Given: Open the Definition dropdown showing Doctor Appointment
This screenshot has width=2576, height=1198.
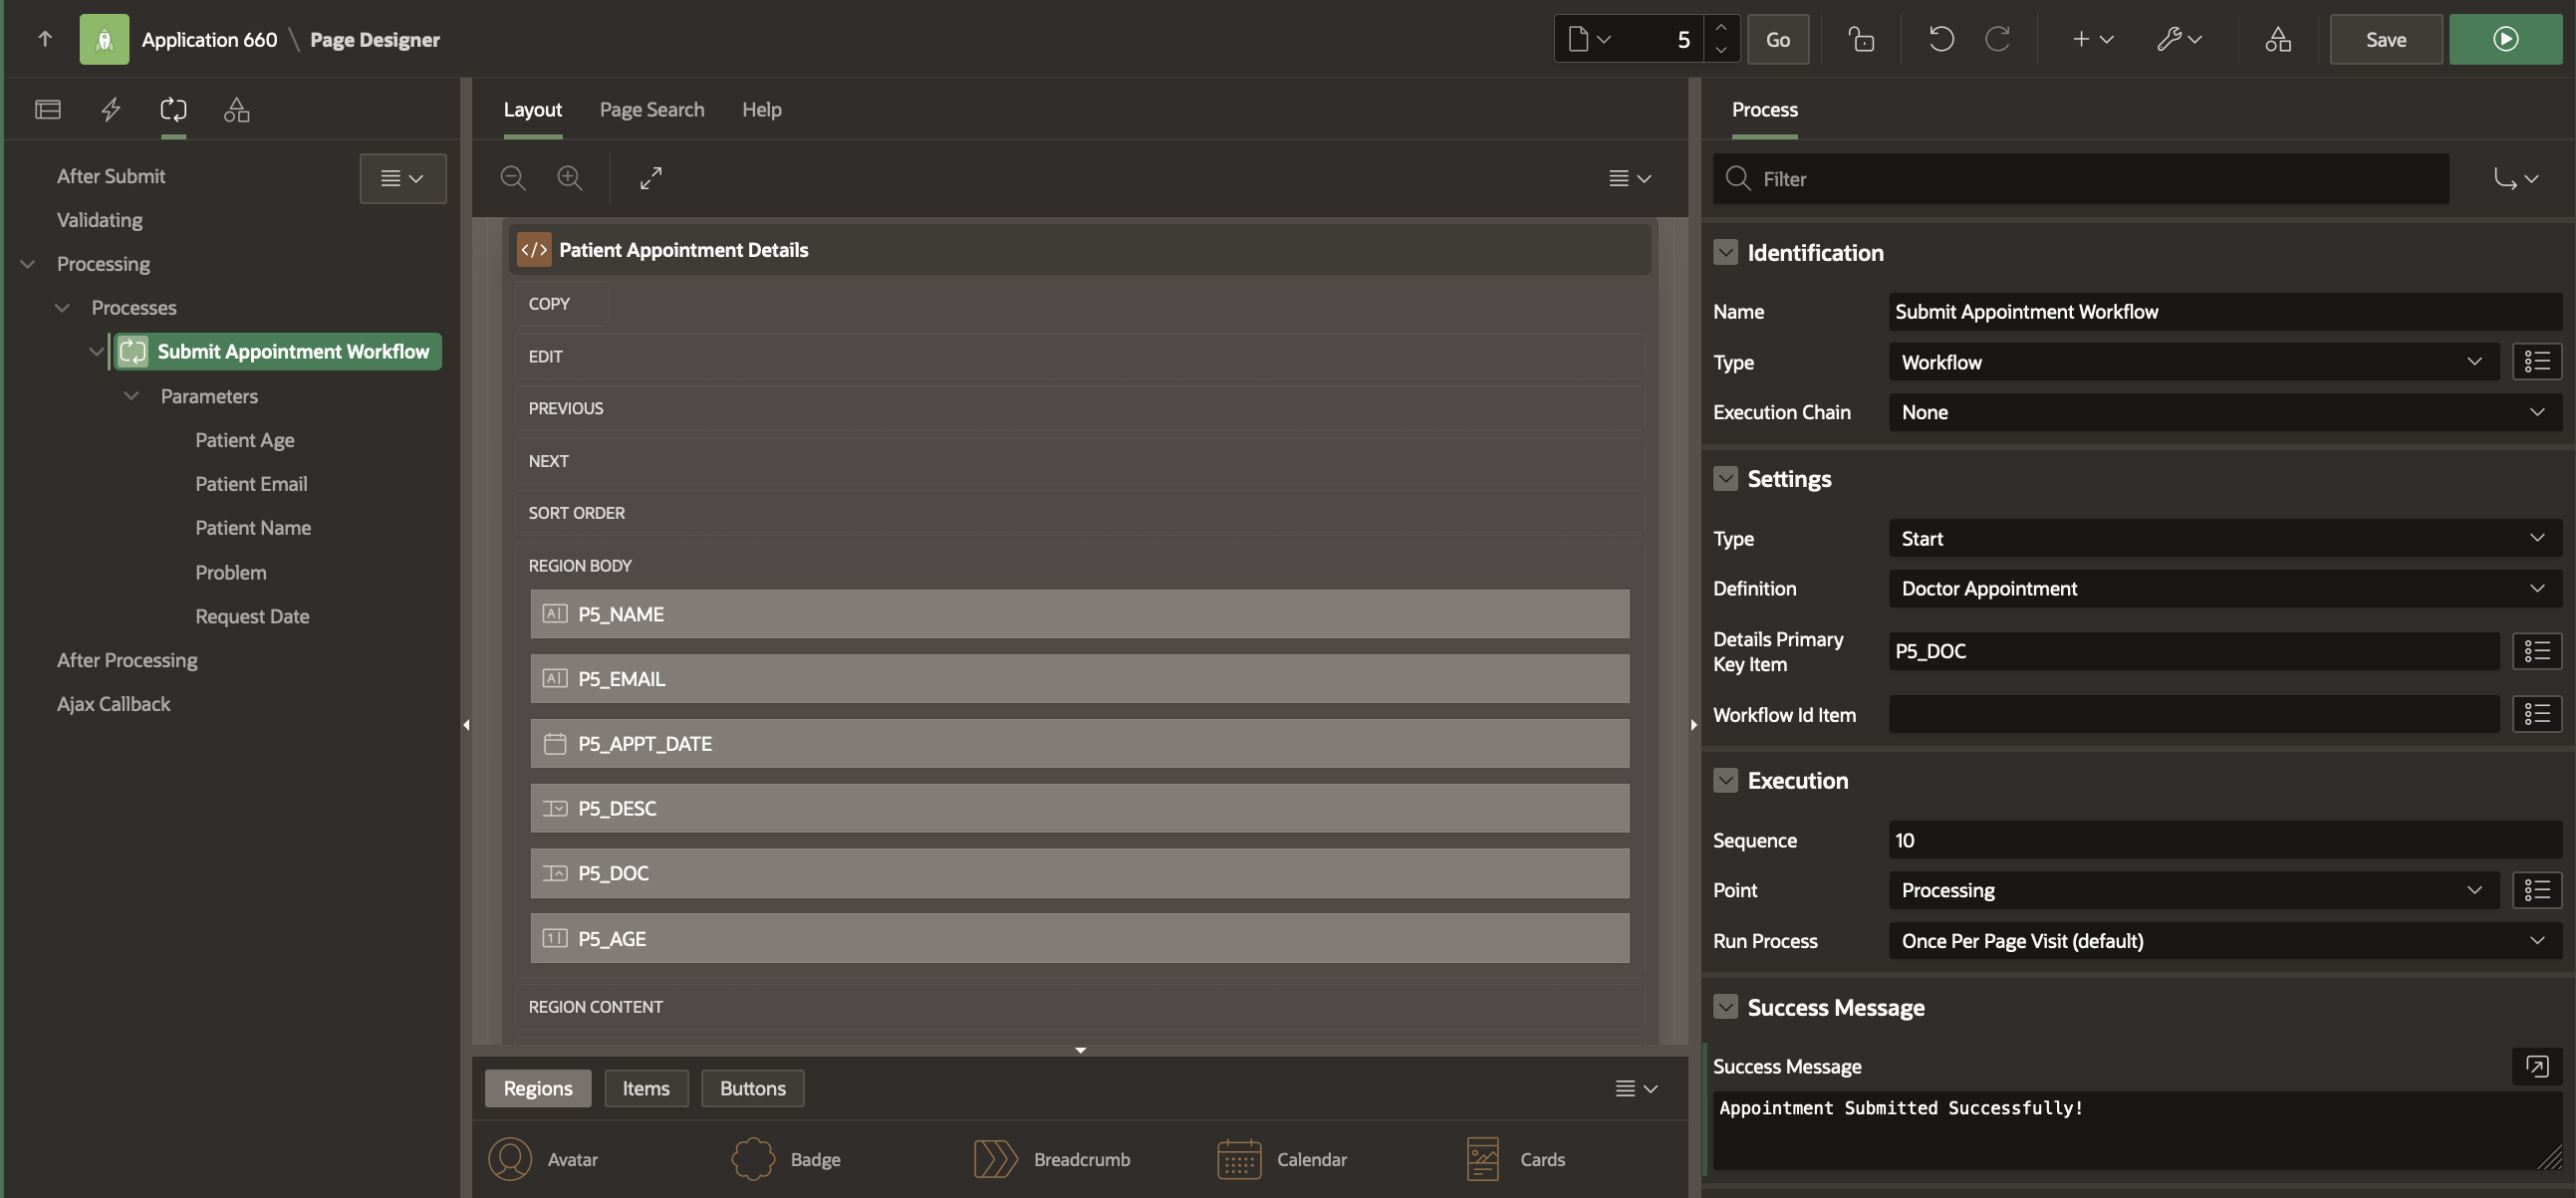Looking at the screenshot, I should point(2223,588).
